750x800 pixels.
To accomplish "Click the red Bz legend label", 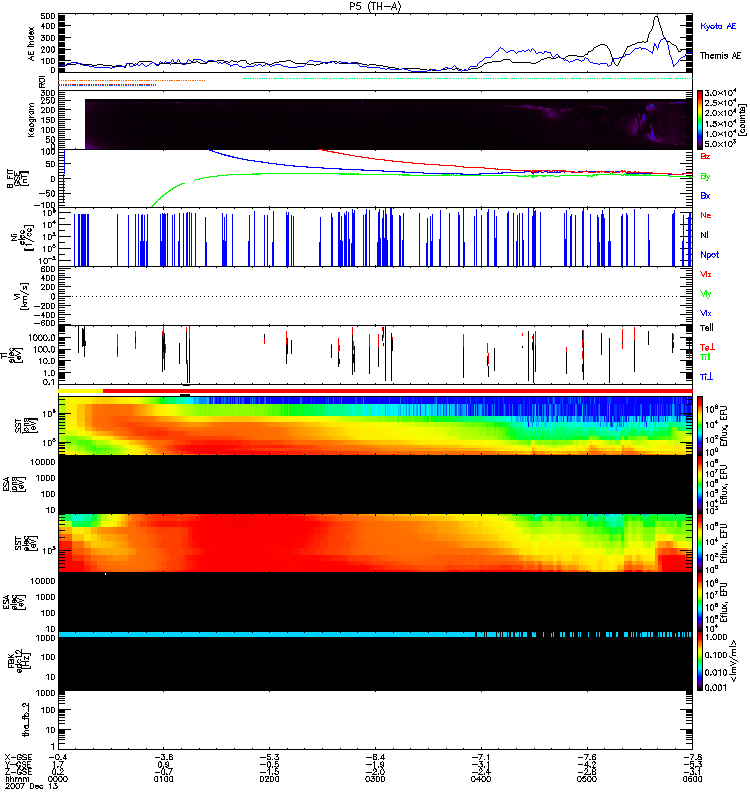I will [705, 156].
